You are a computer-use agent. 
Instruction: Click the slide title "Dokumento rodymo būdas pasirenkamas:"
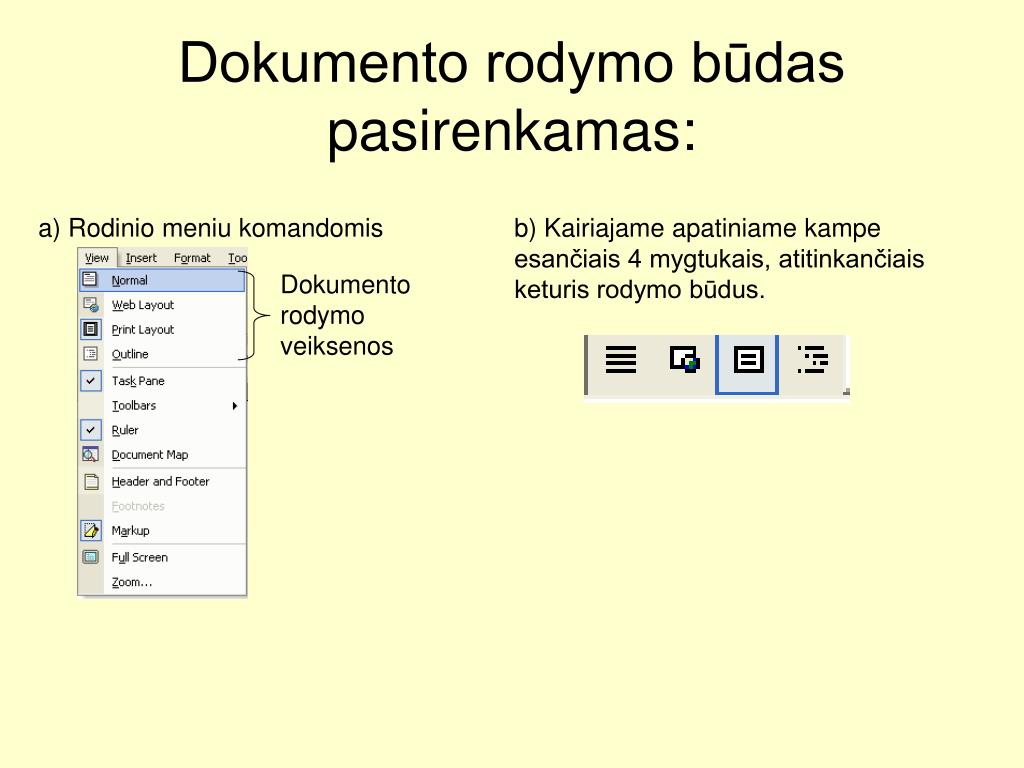[512, 97]
